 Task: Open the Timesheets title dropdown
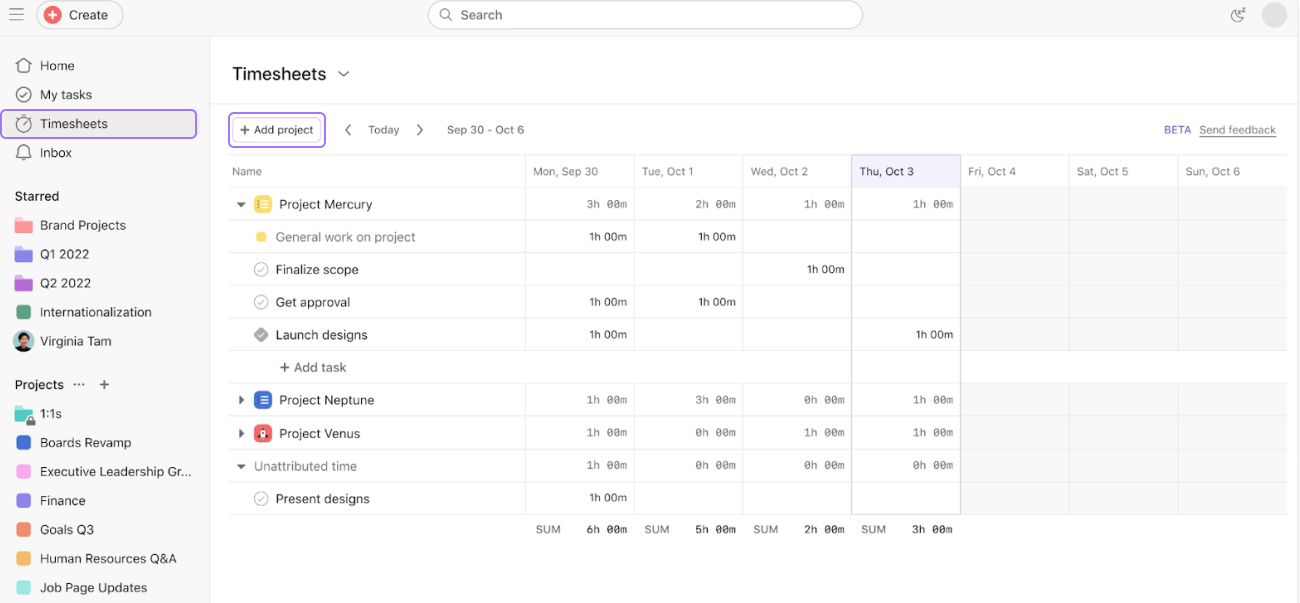pyautogui.click(x=344, y=74)
